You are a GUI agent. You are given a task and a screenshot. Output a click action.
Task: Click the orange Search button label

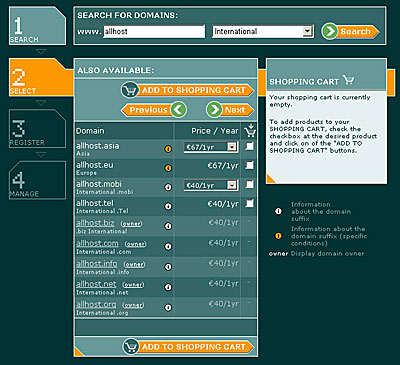pos(355,31)
